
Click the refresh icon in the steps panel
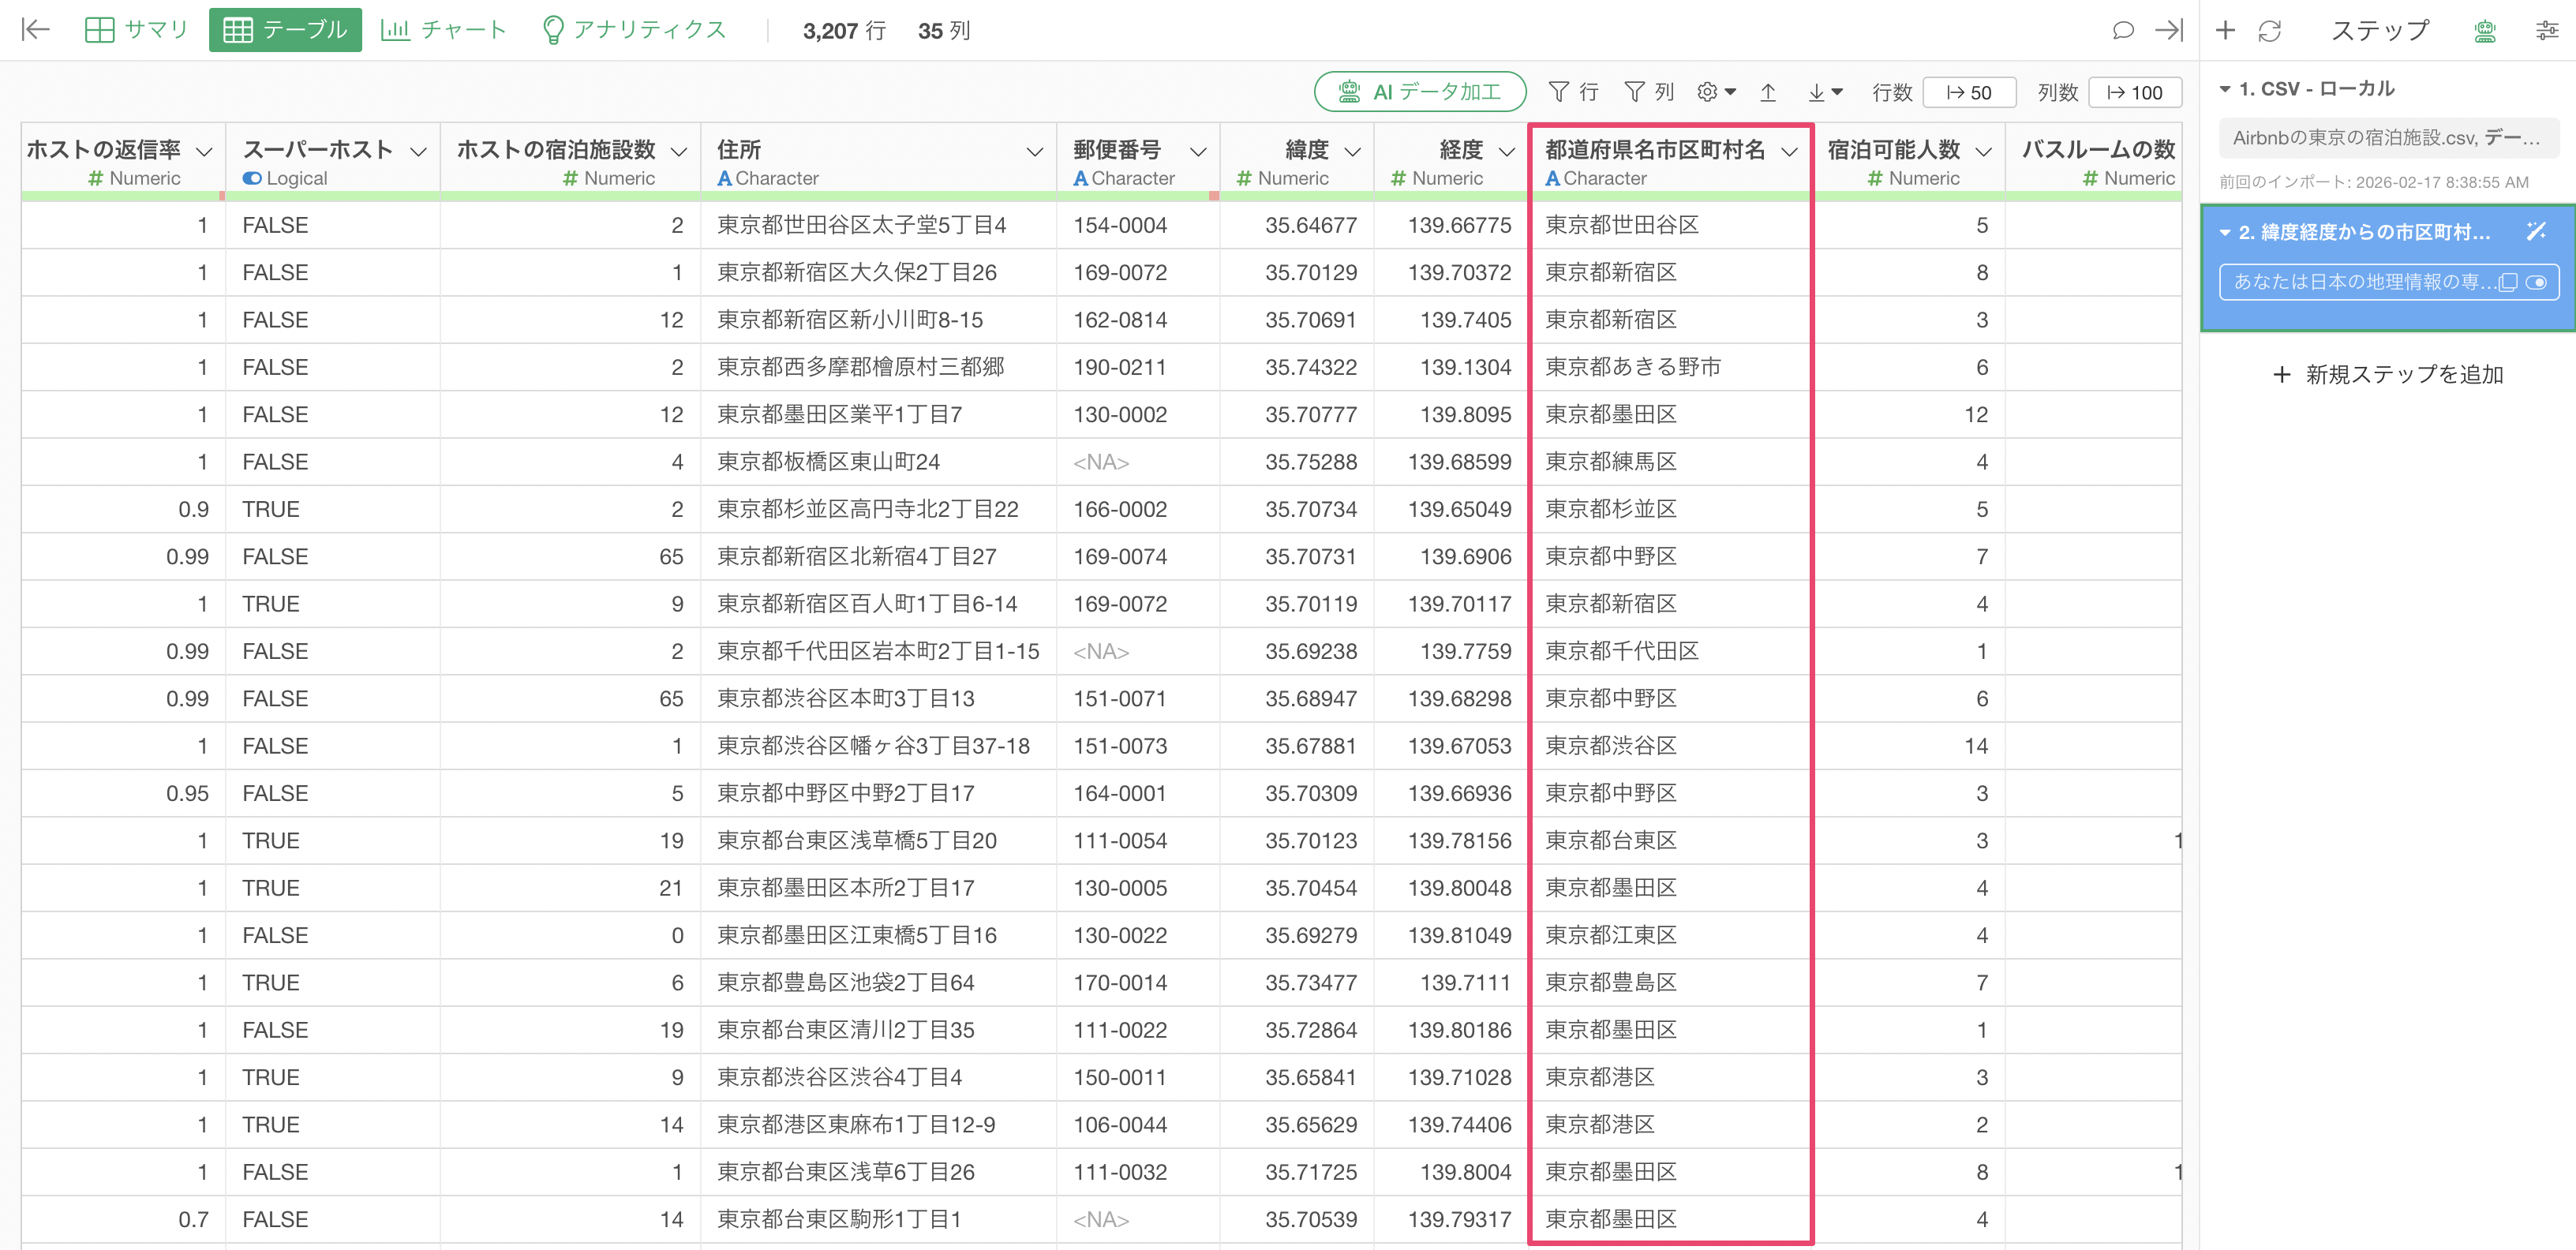[2269, 31]
